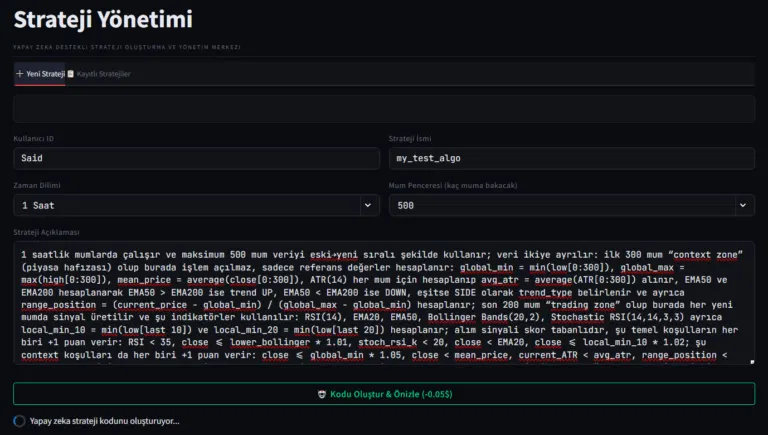Click the plus icon on Yeni Strateji
The height and width of the screenshot is (435, 768).
click(19, 74)
